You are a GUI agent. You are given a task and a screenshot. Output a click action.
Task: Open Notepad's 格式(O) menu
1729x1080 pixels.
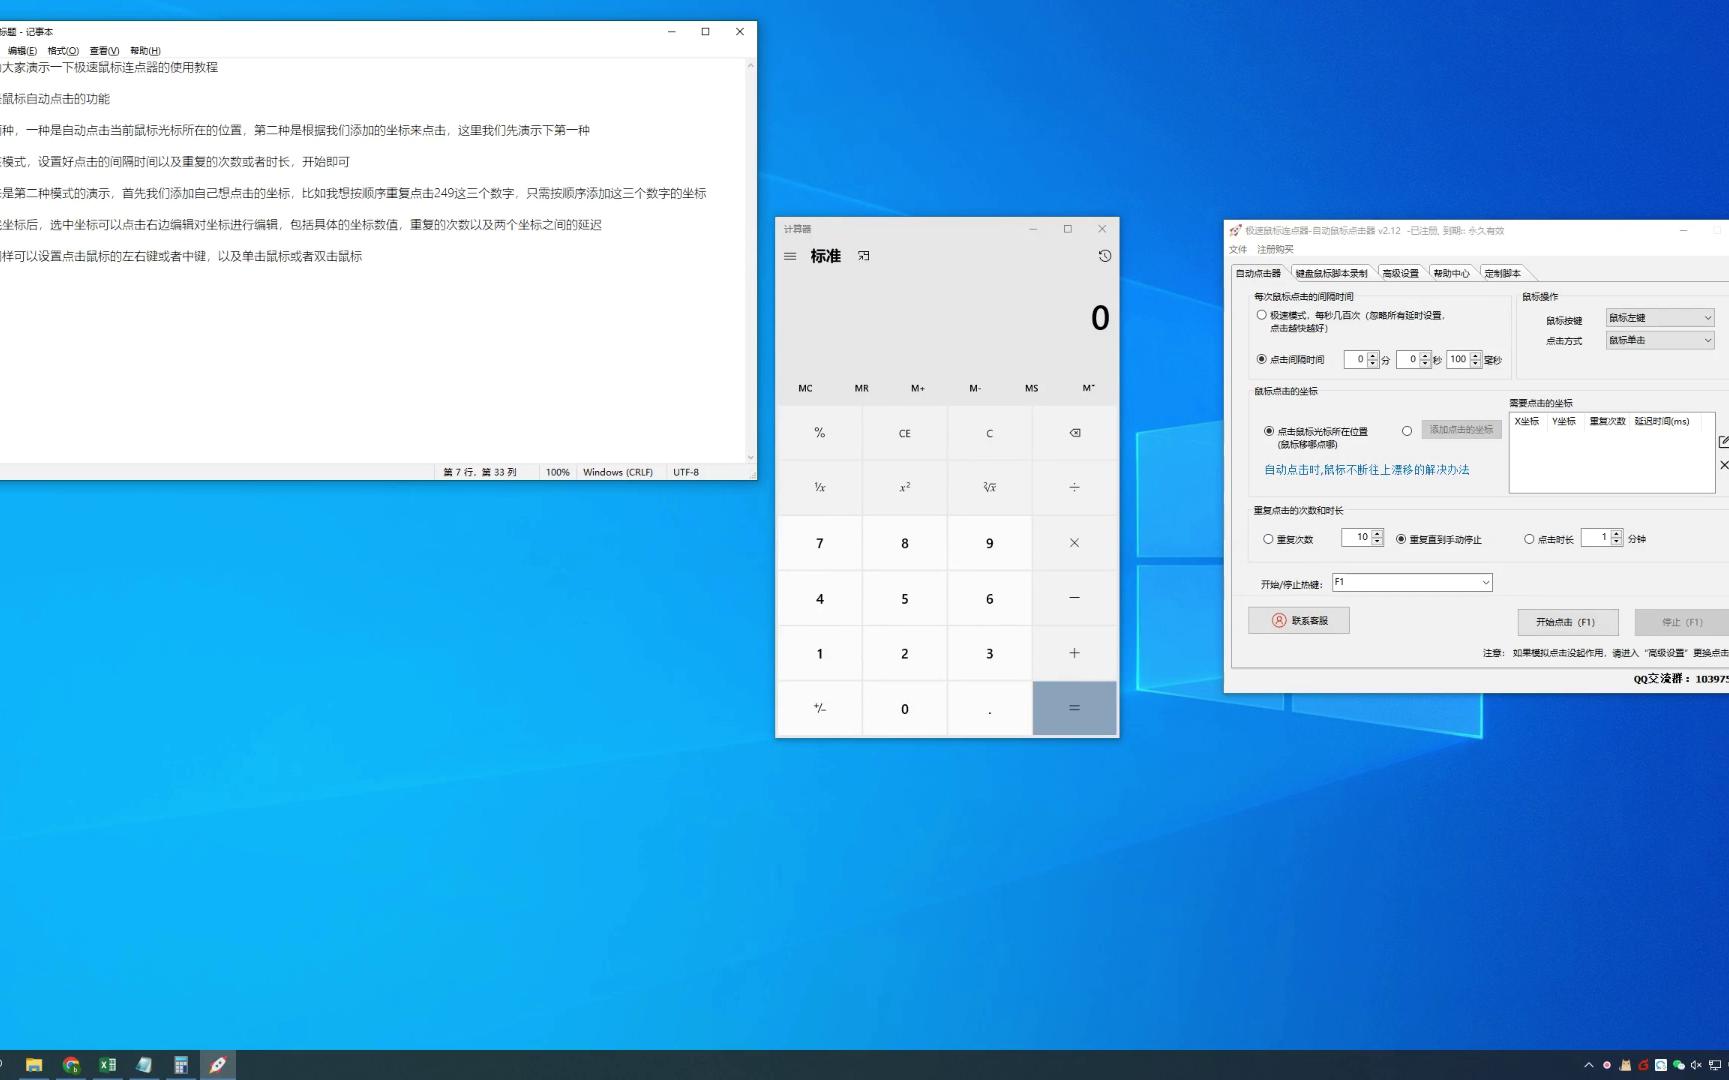tap(63, 51)
